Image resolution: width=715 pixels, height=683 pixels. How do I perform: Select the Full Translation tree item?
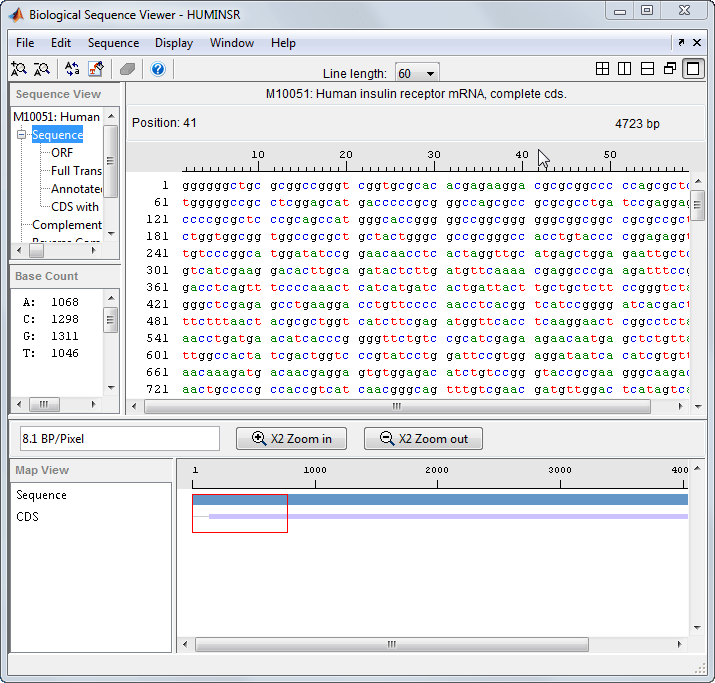pyautogui.click(x=76, y=171)
